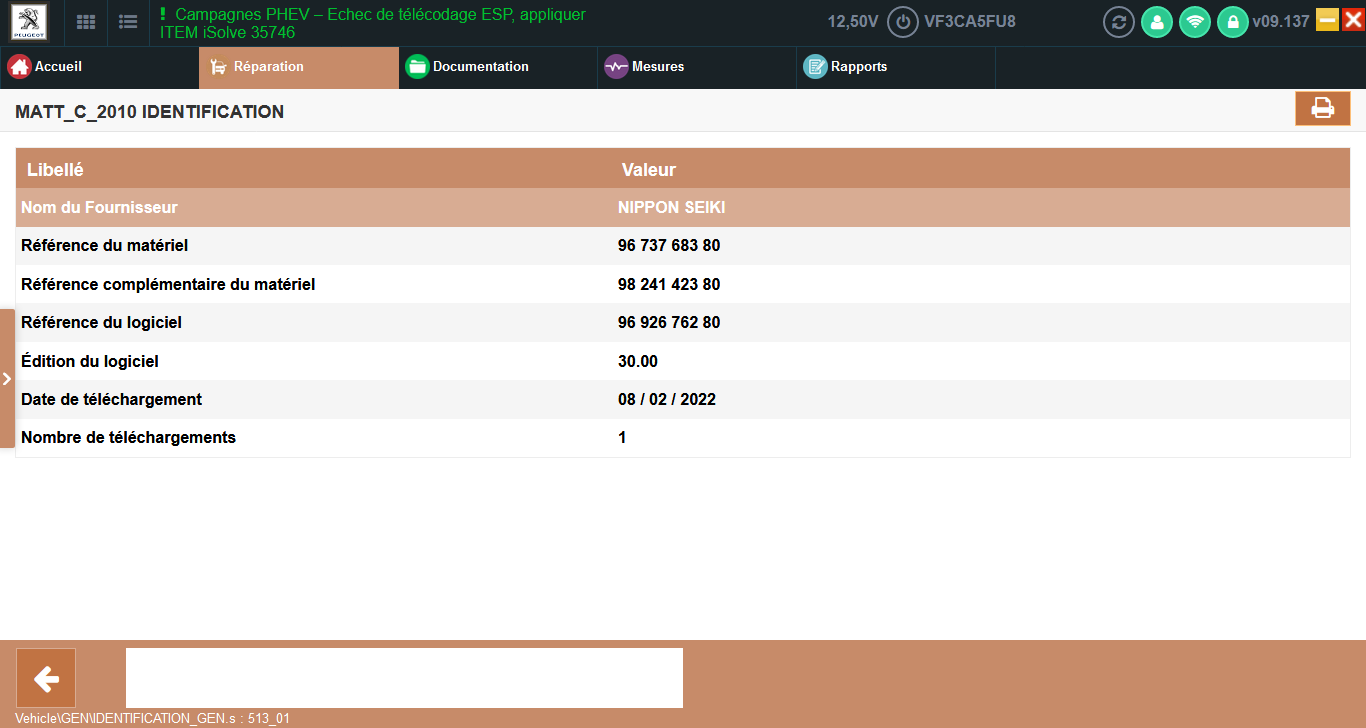Open the user profile icon
This screenshot has height=728, width=1366.
pos(1157,22)
